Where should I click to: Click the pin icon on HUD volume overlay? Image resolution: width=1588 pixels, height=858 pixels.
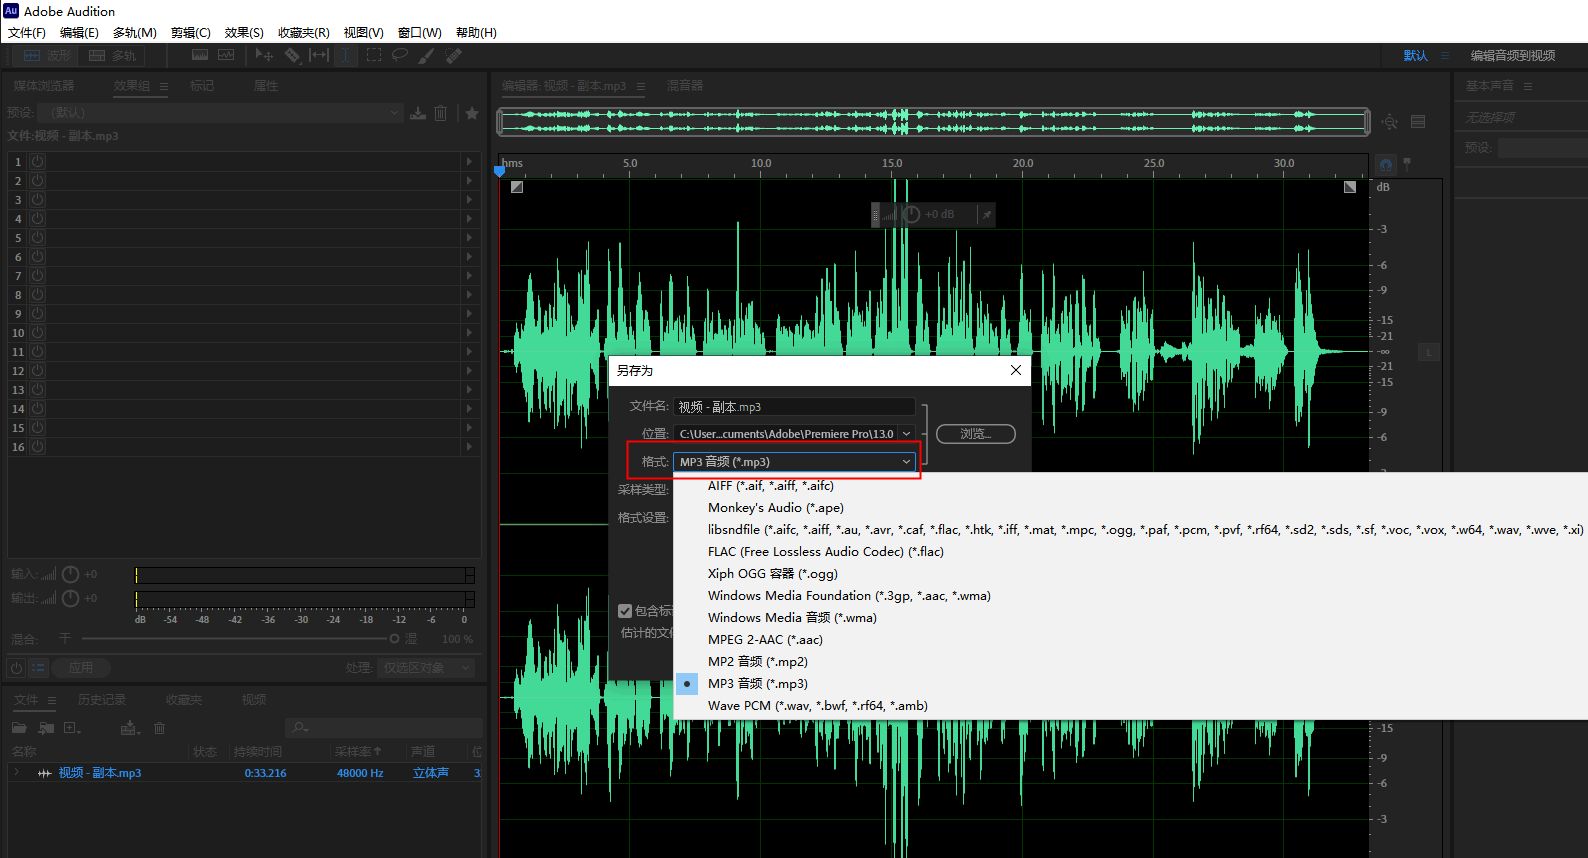tap(986, 214)
